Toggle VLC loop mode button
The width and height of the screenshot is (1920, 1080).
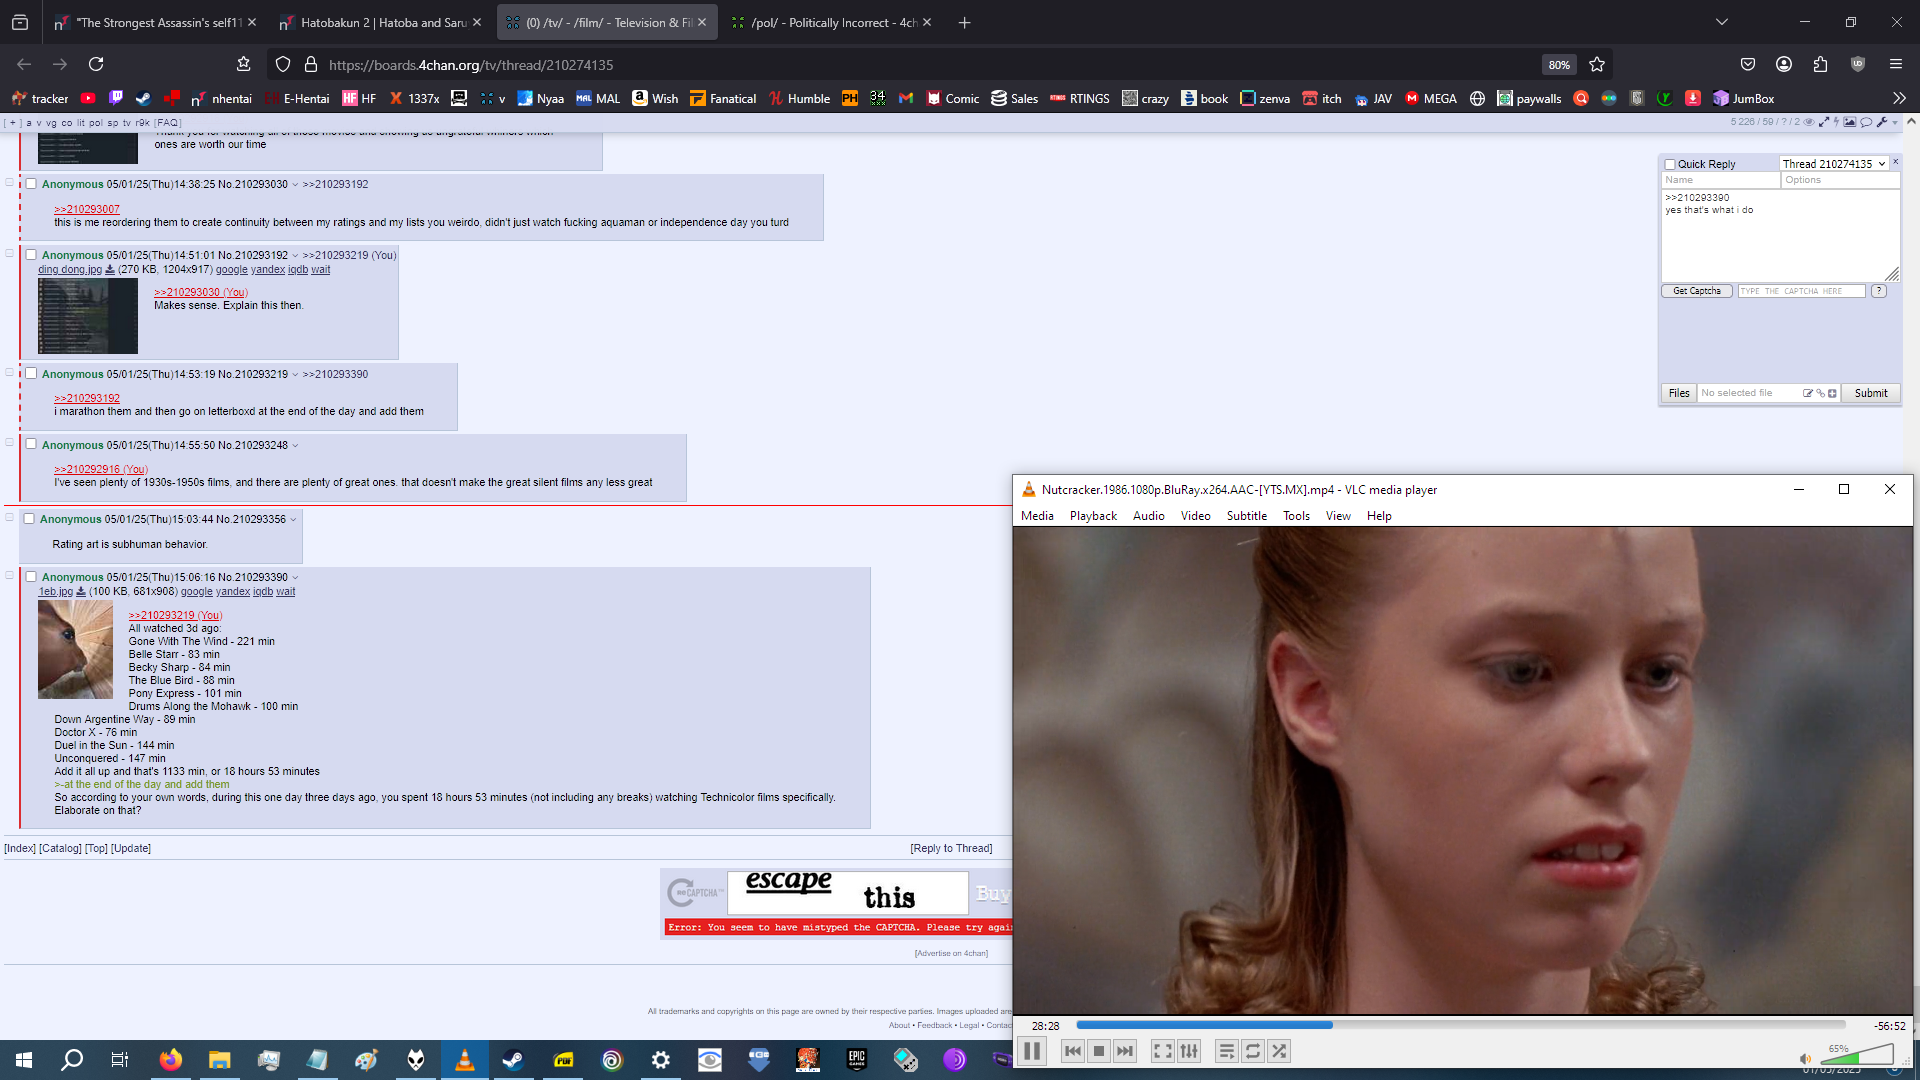[x=1253, y=1051]
